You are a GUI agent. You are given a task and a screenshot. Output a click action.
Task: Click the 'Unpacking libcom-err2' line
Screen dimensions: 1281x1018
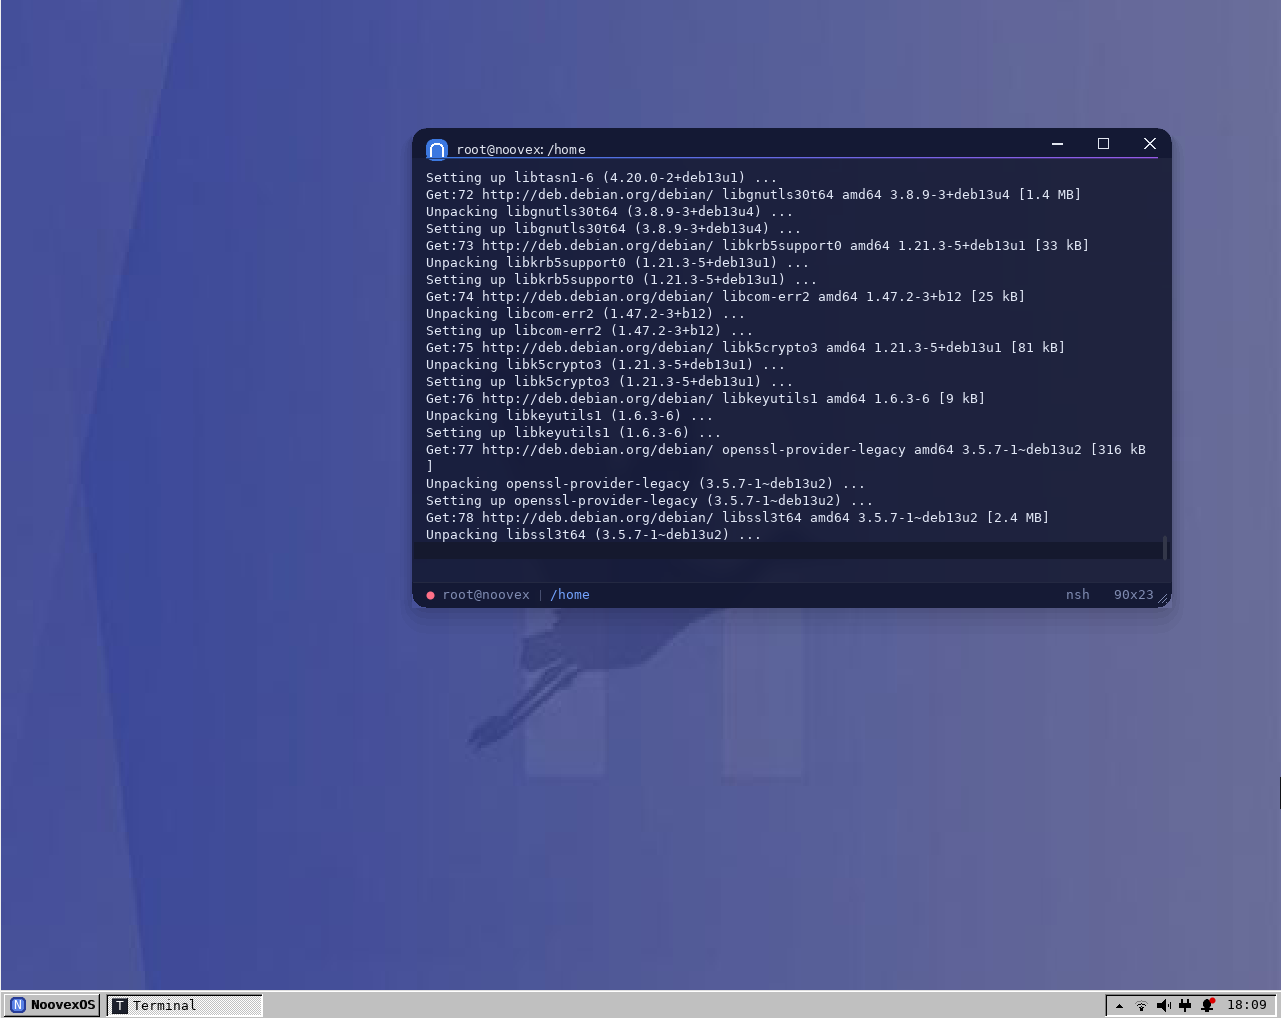click(585, 314)
